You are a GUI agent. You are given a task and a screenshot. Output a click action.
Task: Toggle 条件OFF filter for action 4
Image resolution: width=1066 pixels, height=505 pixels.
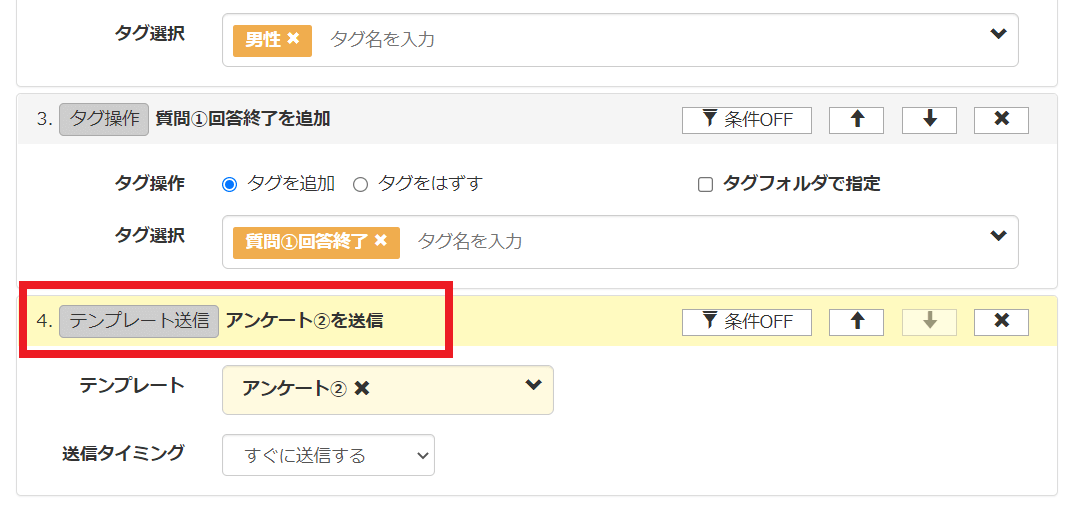point(747,322)
